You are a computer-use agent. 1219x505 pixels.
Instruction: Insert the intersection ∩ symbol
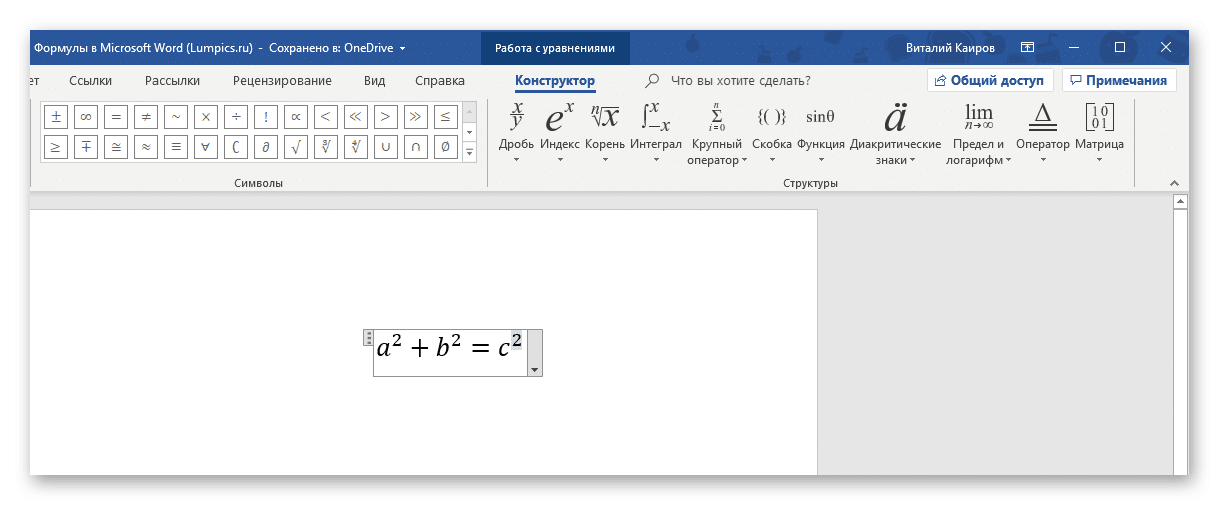point(416,147)
